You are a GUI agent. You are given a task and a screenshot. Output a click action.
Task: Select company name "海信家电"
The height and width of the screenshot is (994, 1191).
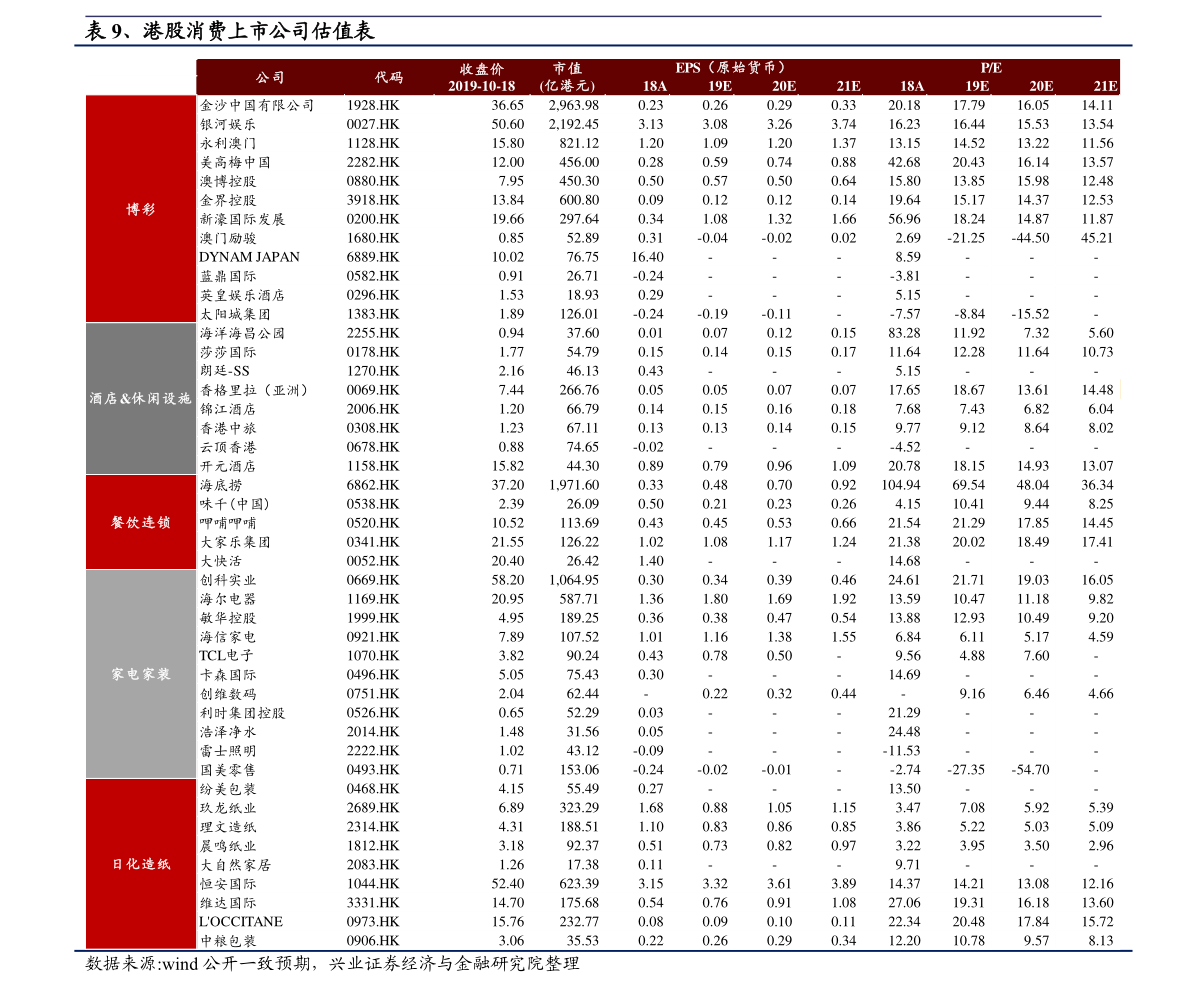coord(228,637)
